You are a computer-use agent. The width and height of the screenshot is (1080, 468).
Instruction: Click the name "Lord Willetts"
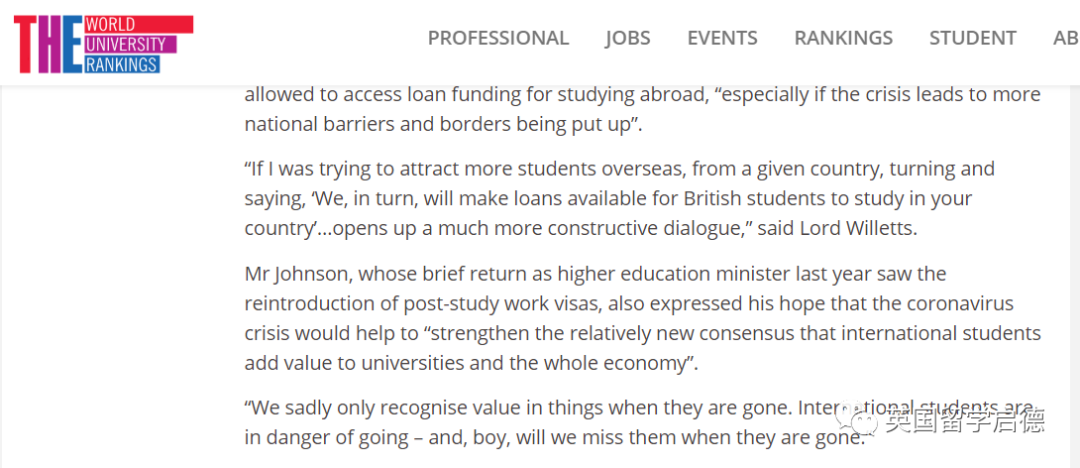click(x=862, y=228)
